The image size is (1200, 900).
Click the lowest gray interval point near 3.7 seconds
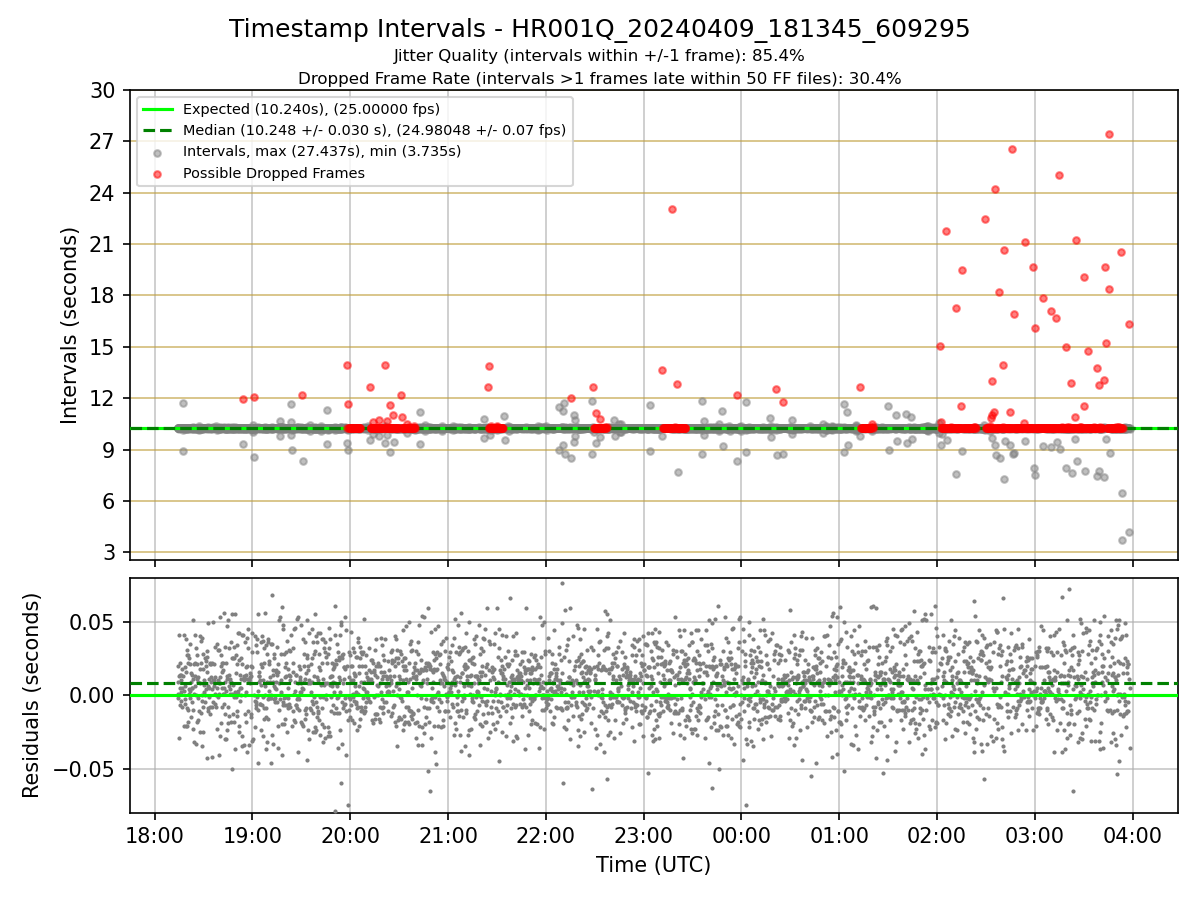point(1122,540)
